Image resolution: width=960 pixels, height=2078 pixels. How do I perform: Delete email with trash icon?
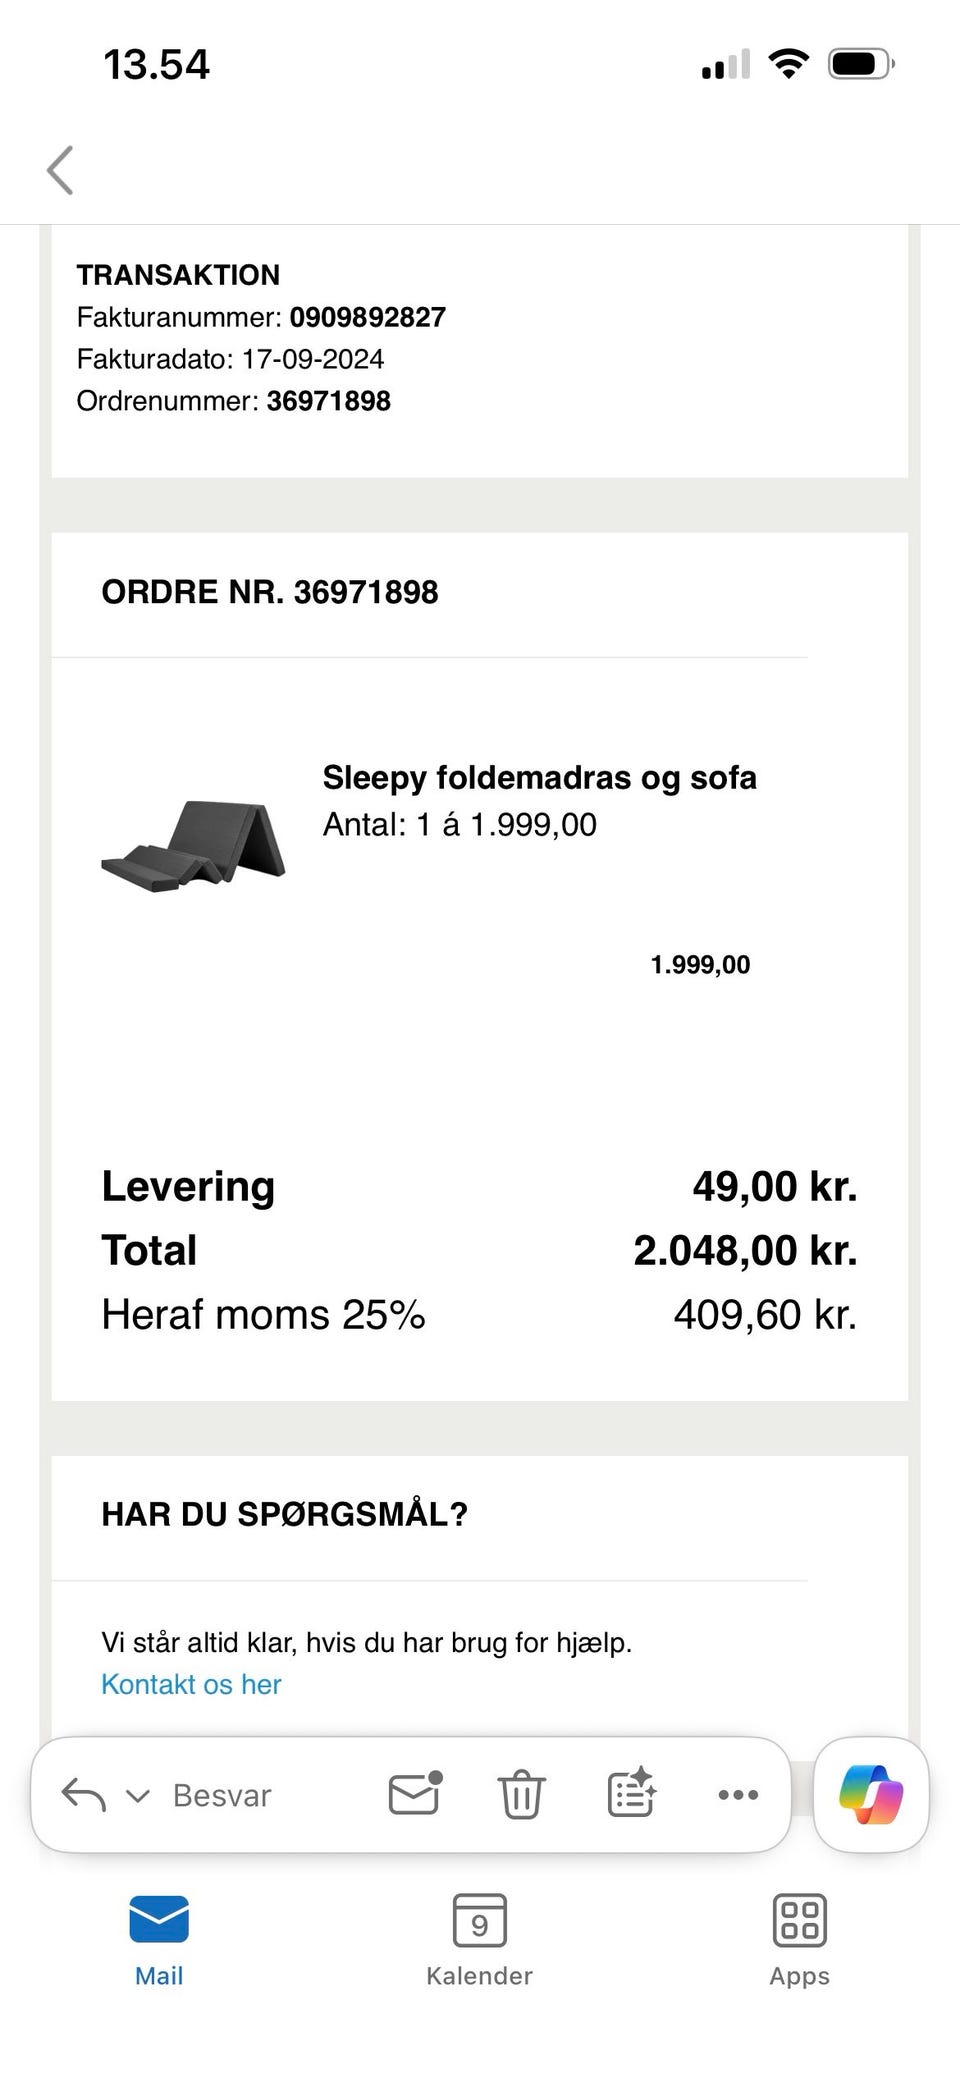521,1795
